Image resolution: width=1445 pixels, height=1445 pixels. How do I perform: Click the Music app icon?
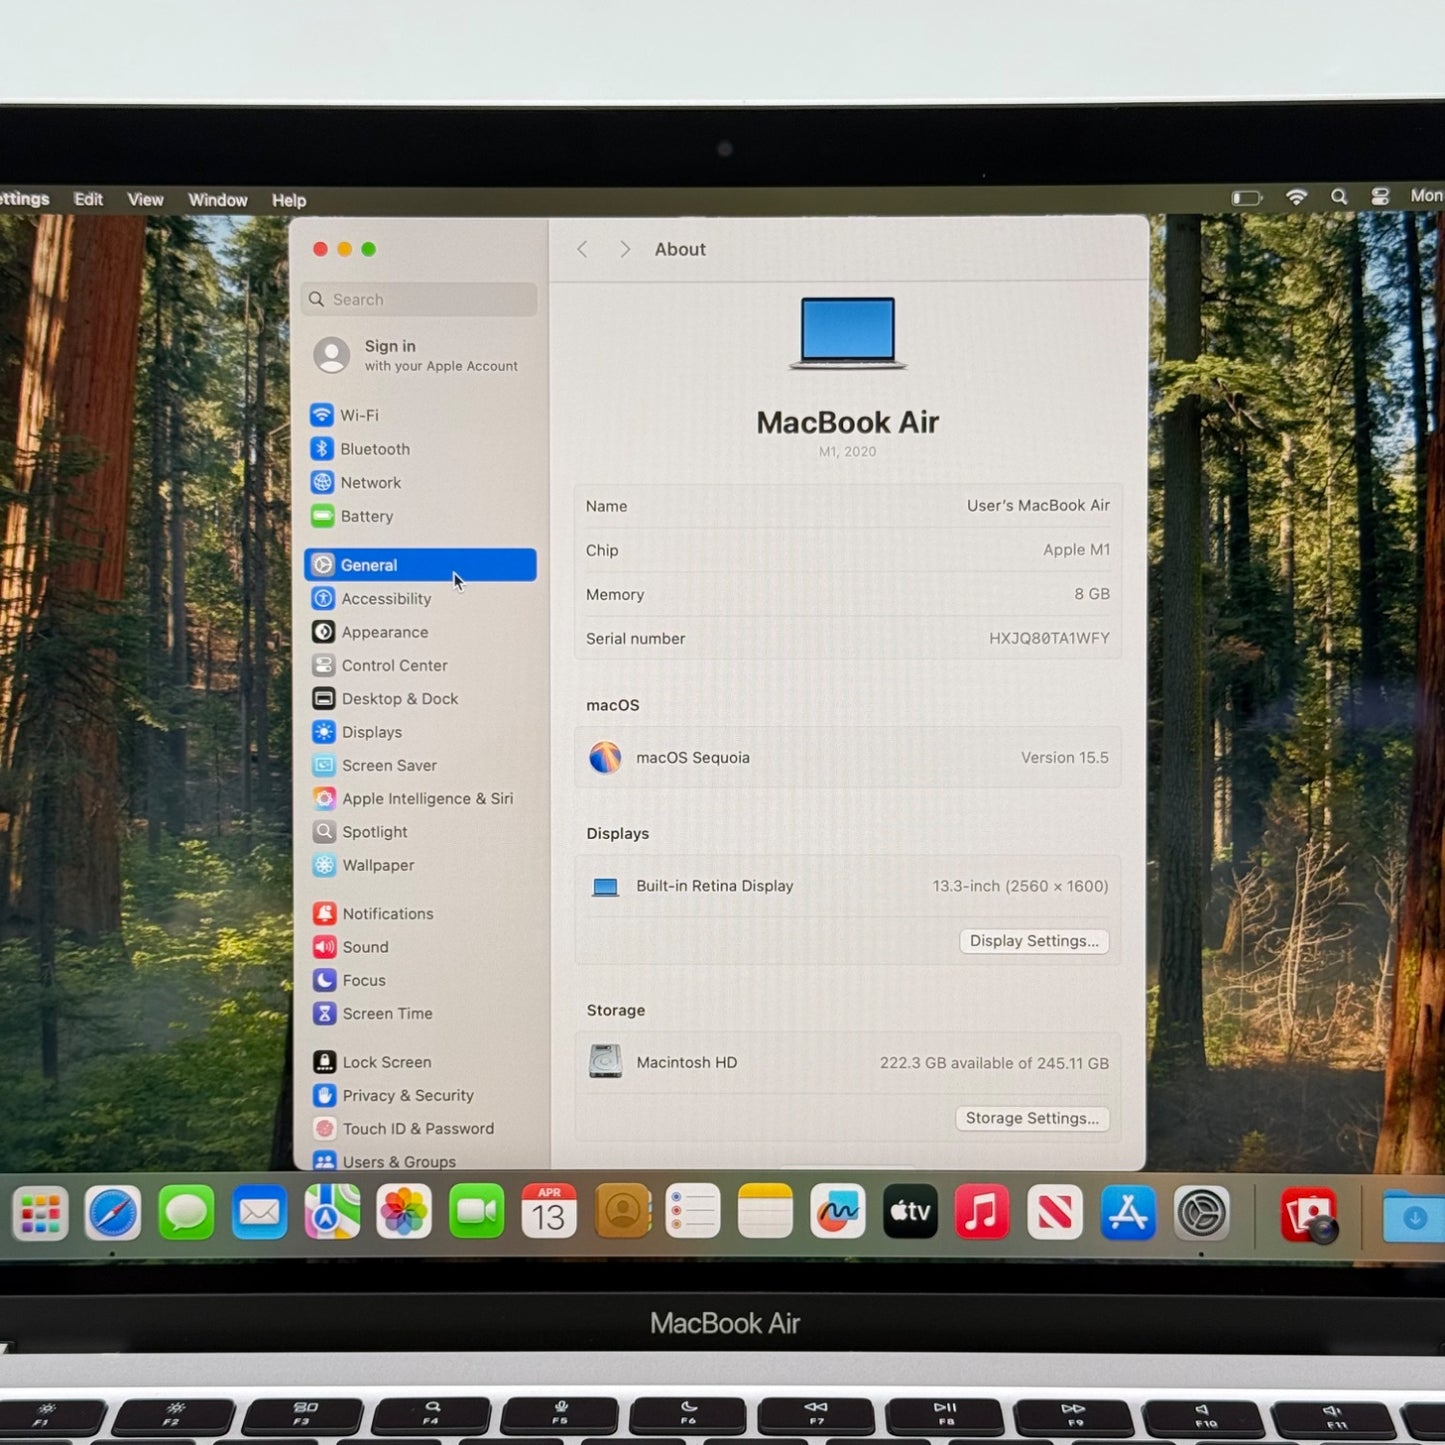(x=982, y=1213)
